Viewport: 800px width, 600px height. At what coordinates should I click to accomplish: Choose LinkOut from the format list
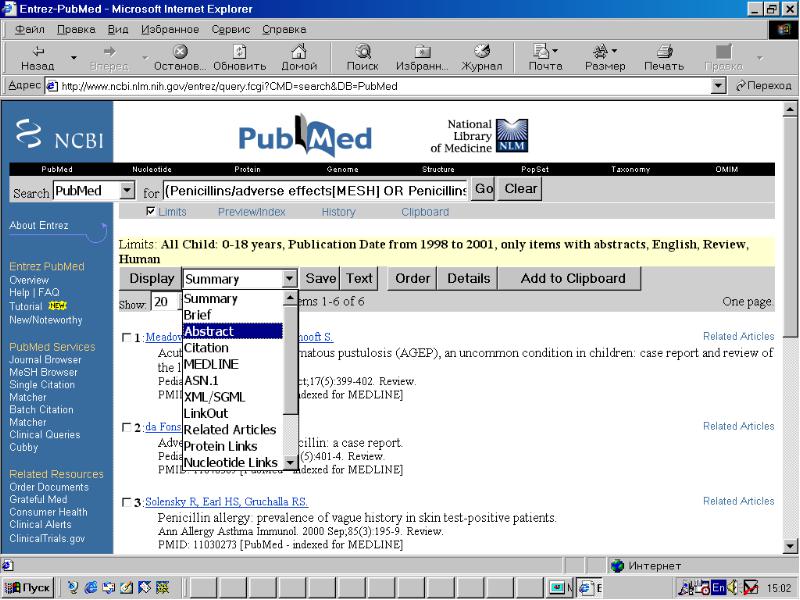(233, 413)
